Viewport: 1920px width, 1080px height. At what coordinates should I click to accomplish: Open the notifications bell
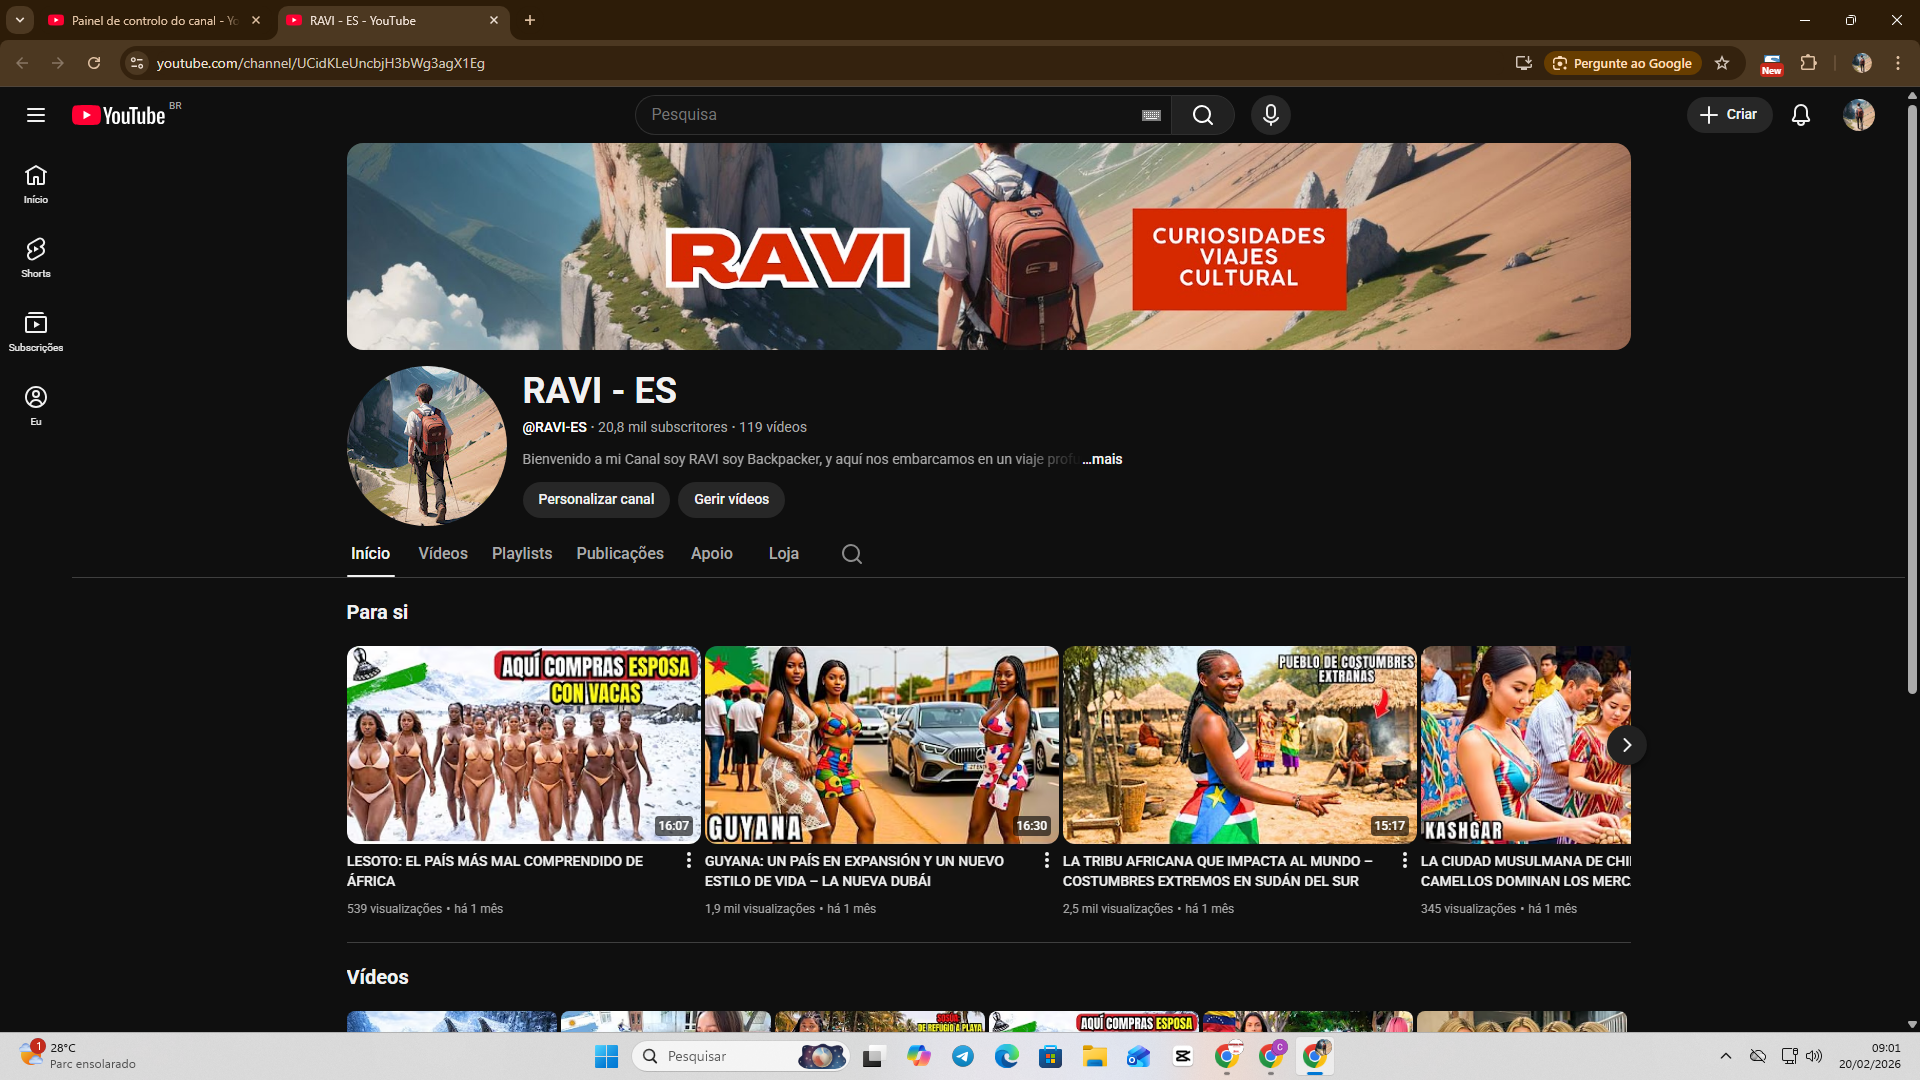pos(1800,115)
